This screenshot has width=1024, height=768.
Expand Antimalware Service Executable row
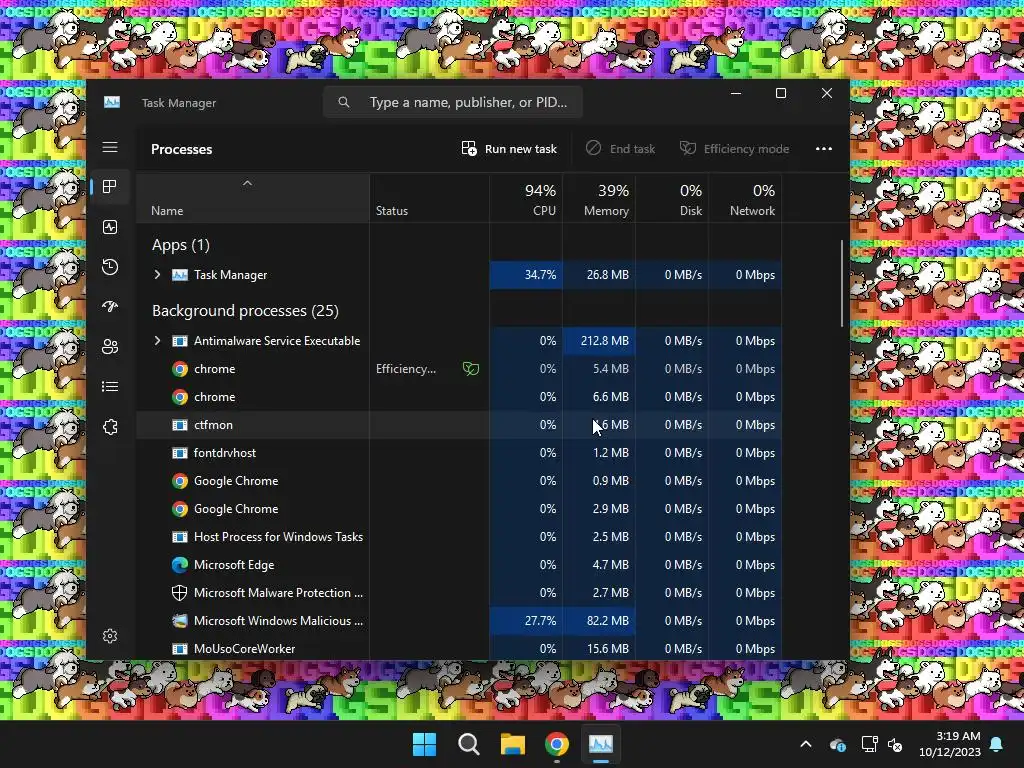click(157, 341)
